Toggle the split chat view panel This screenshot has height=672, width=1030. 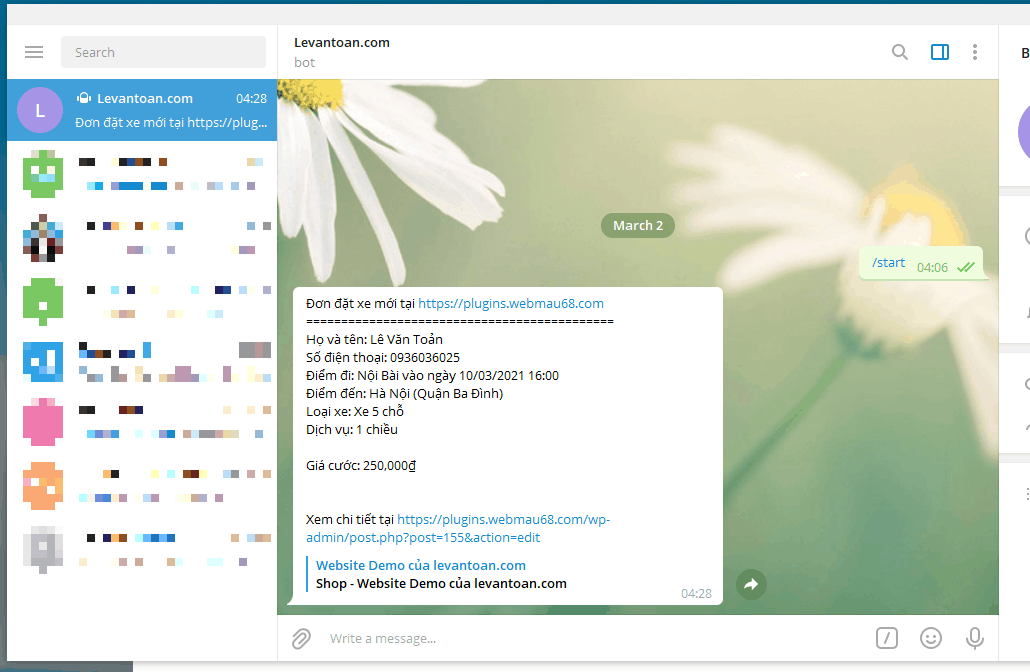click(x=940, y=51)
